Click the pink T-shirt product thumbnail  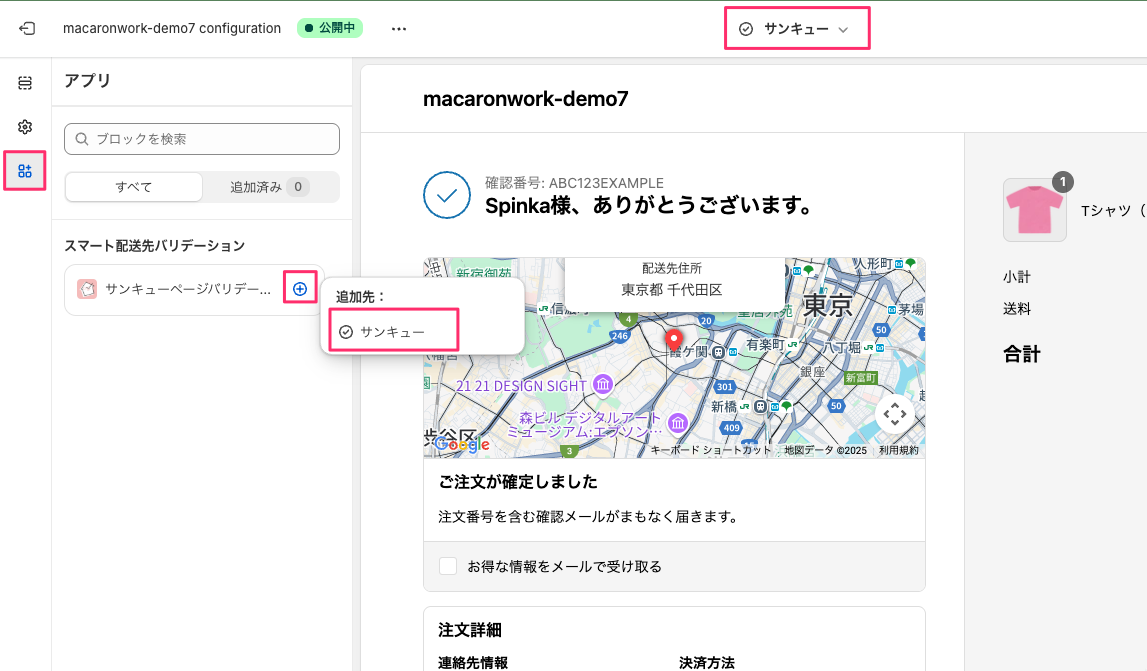(1034, 210)
